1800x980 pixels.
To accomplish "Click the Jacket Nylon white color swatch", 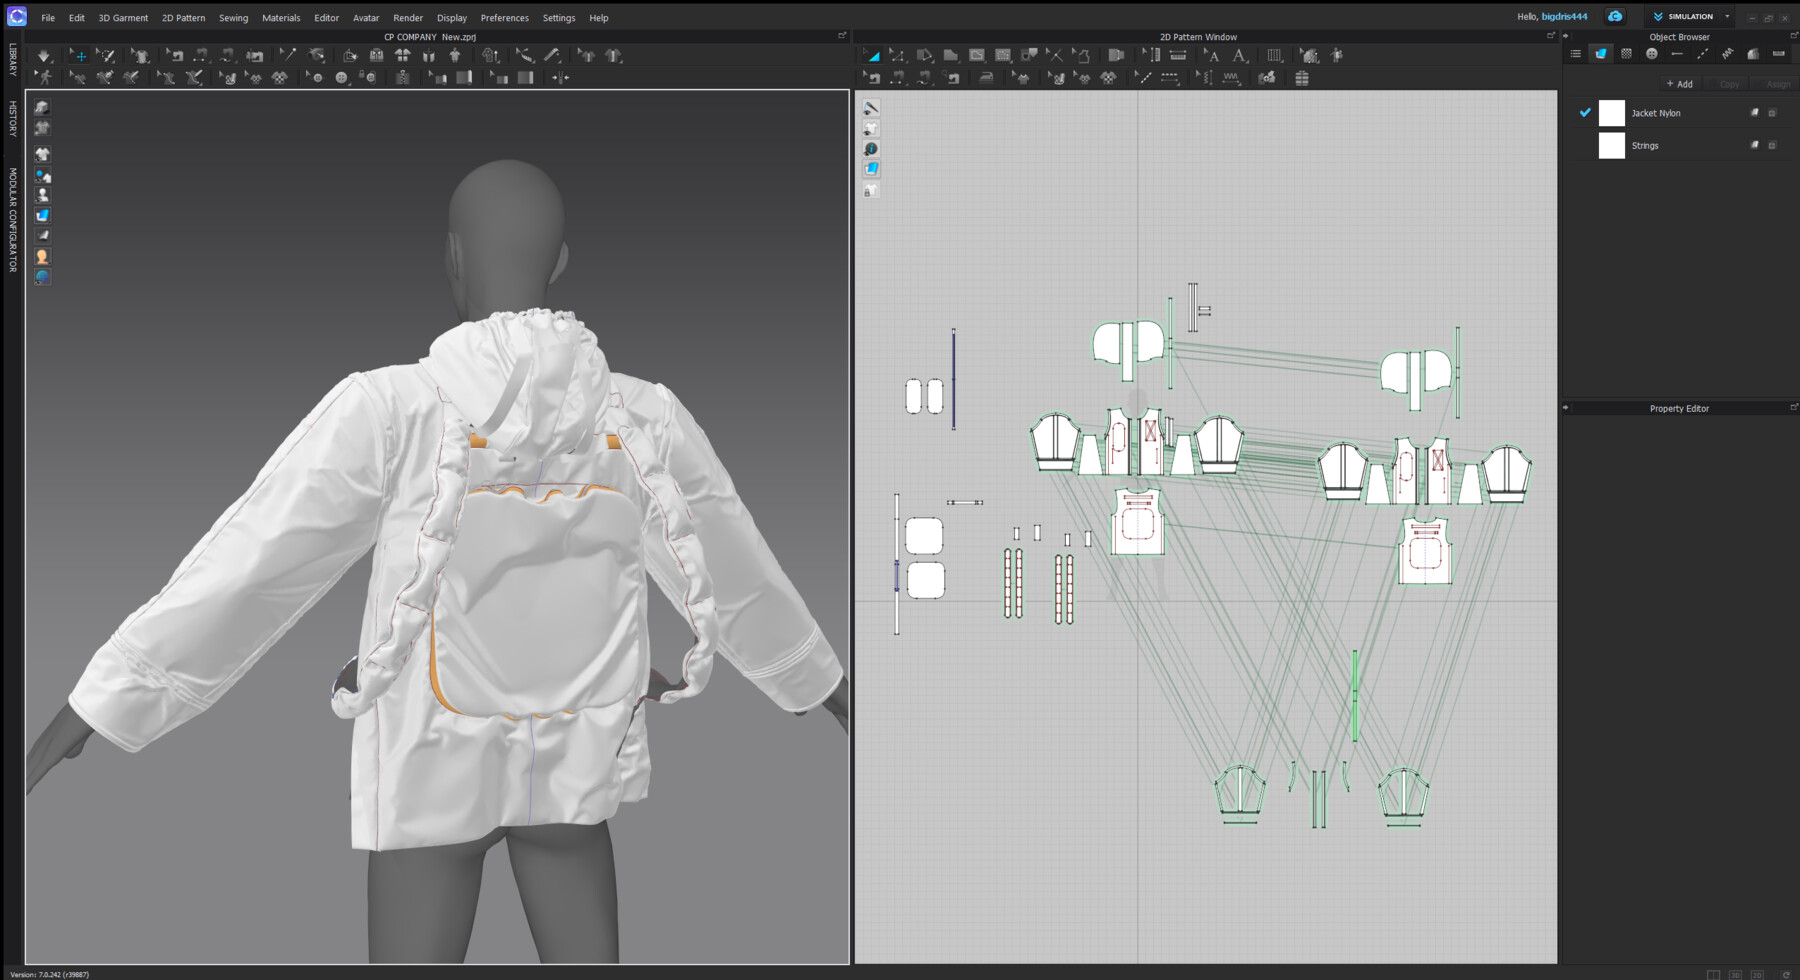I will (1612, 113).
